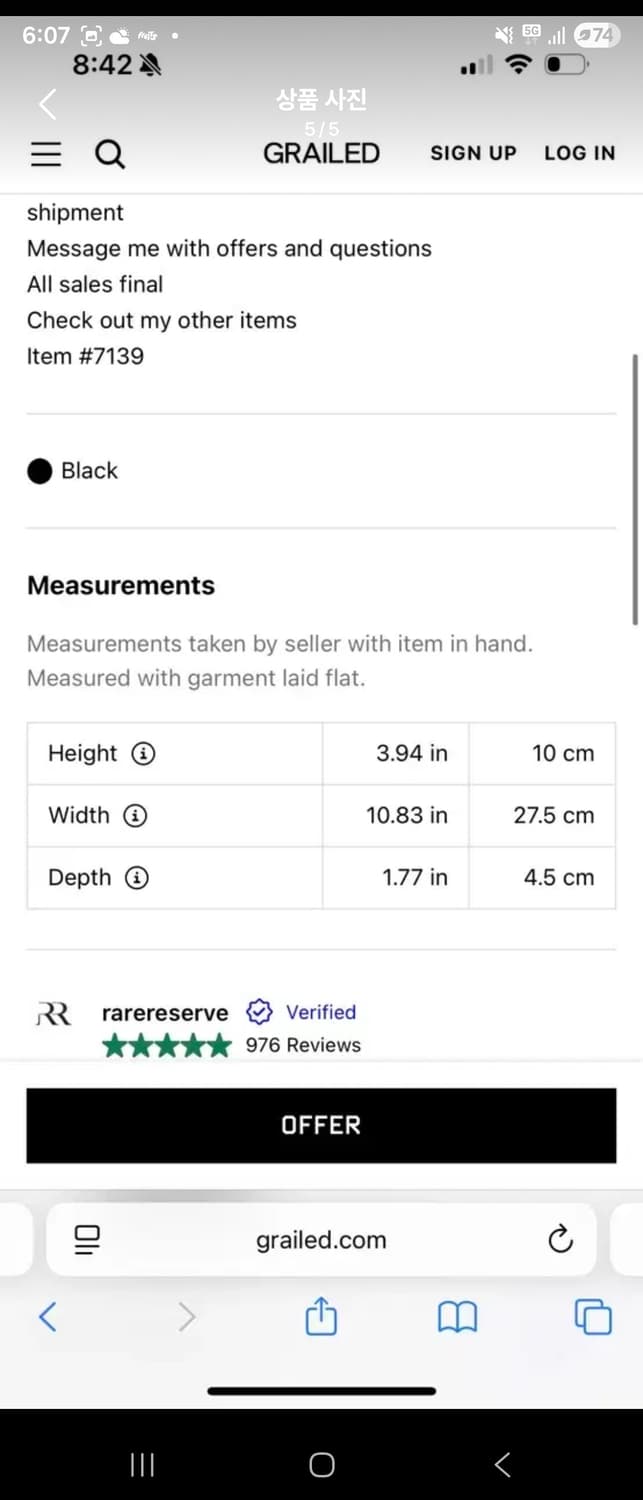Click the Depth info icon
Image resolution: width=643 pixels, height=1500 pixels.
[x=137, y=878]
